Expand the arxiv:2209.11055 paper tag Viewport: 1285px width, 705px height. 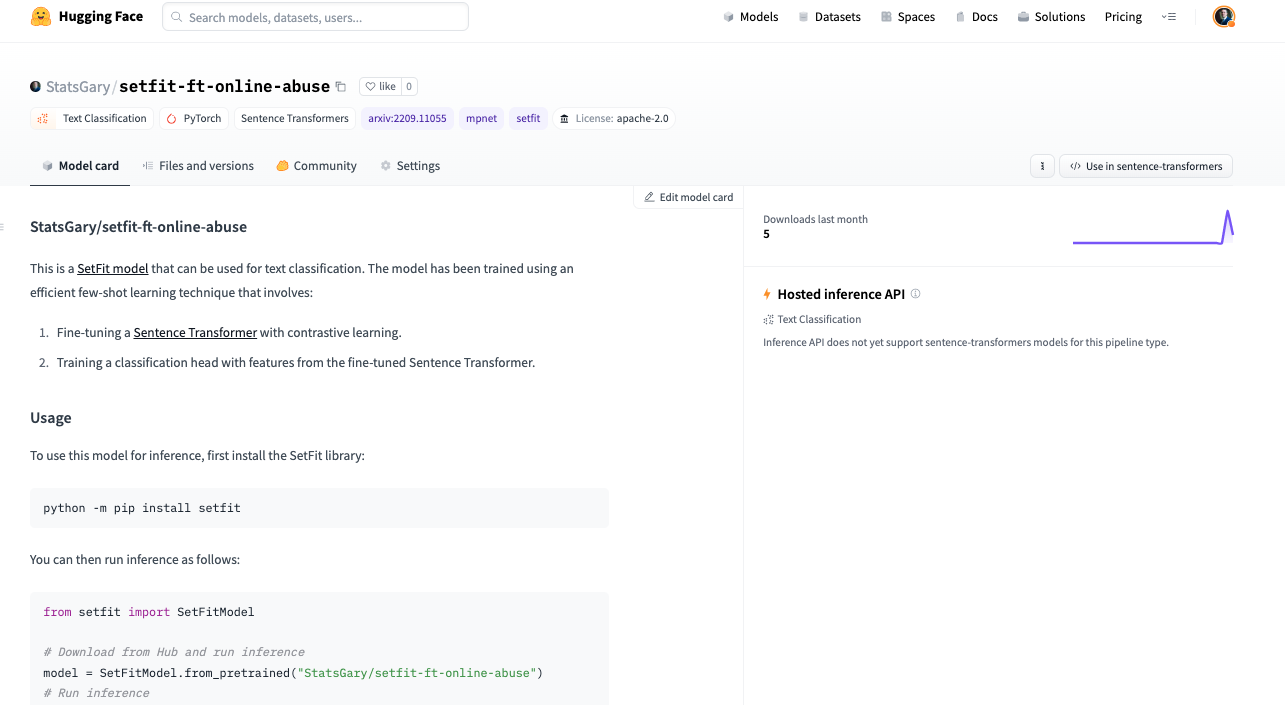click(407, 118)
